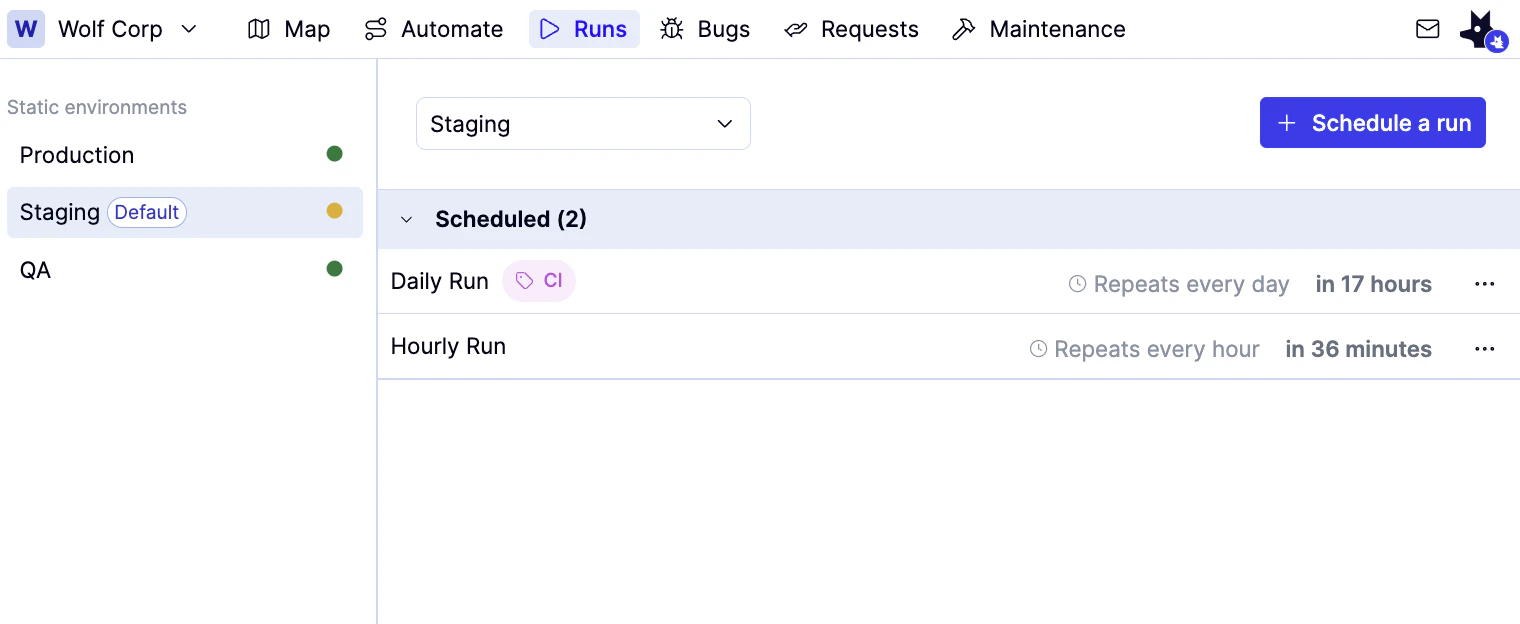The height and width of the screenshot is (624, 1520).
Task: Select Production in the environments sidebar
Action: [76, 155]
